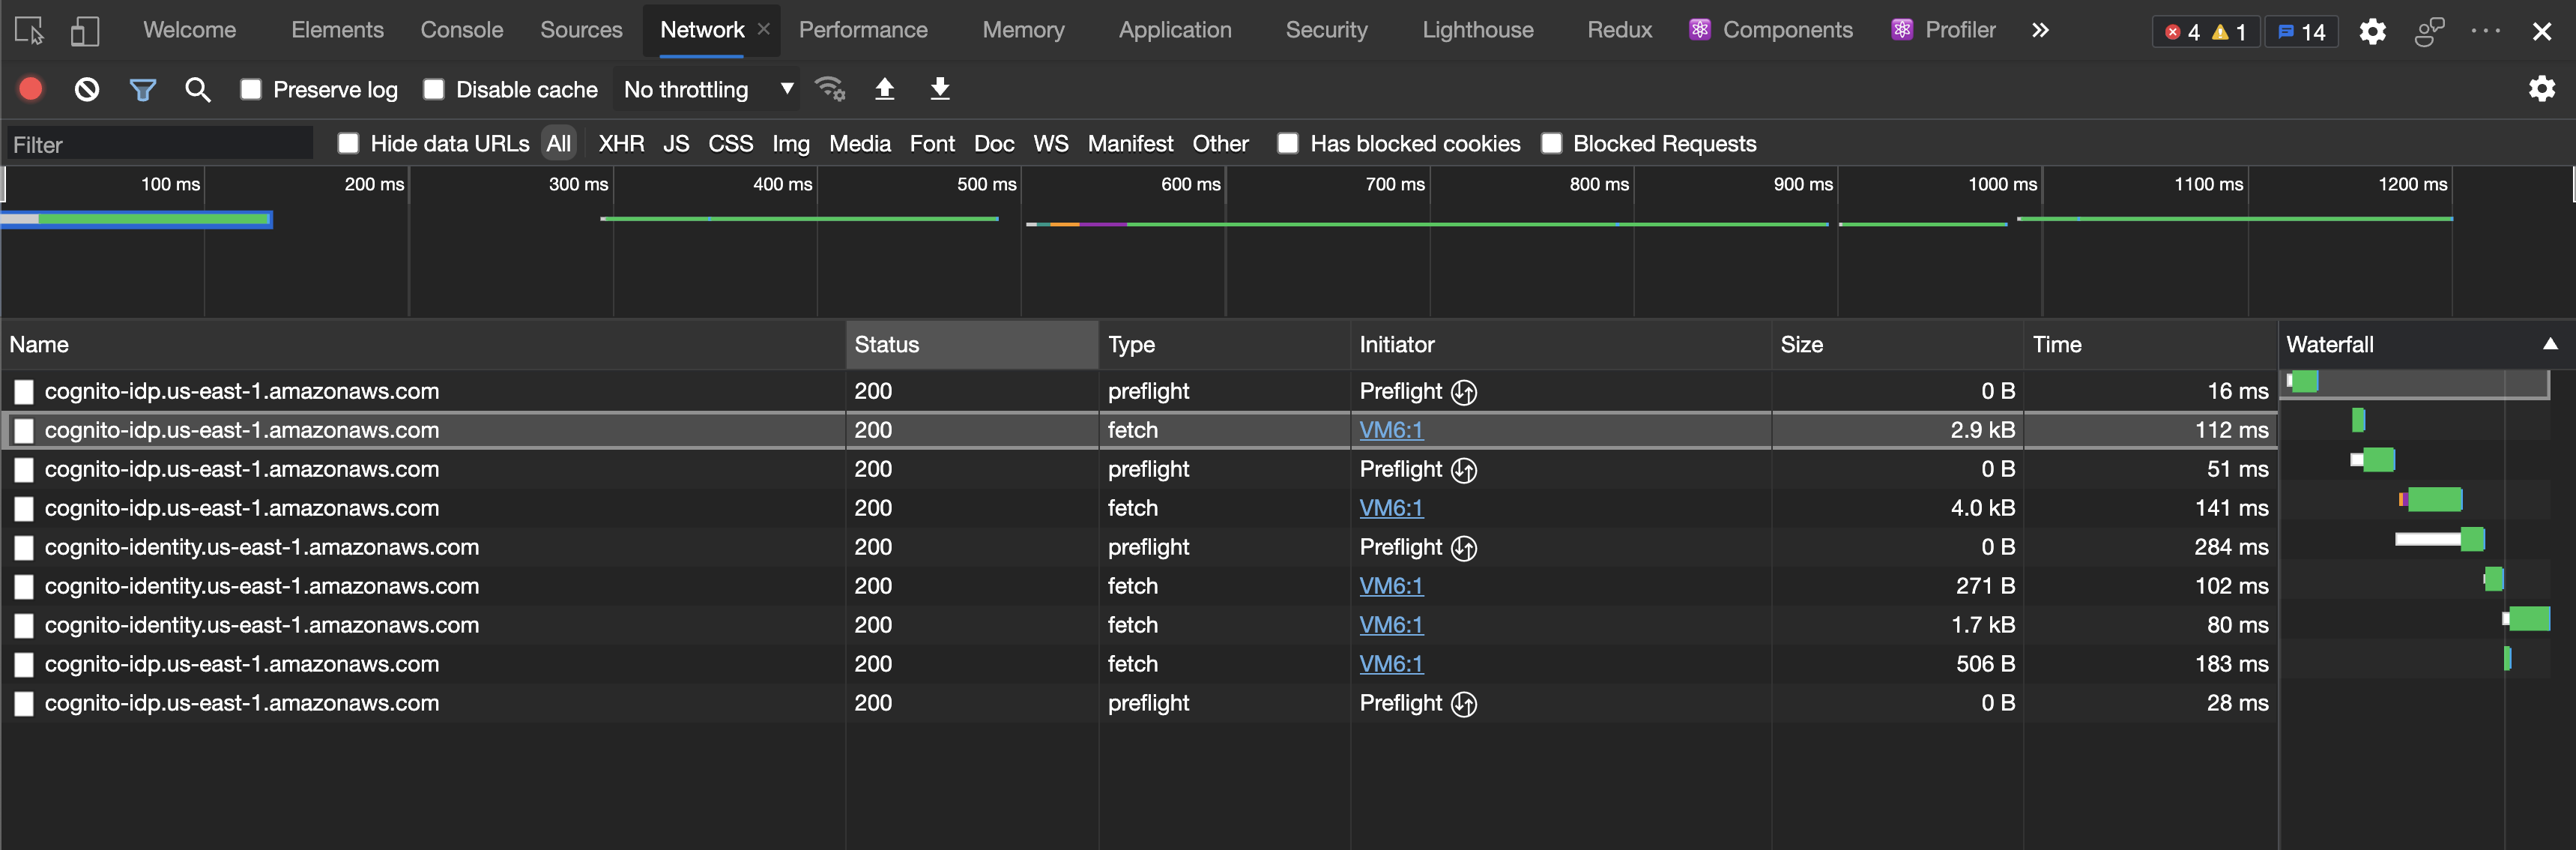Expand hidden panels via chevron arrows
The width and height of the screenshot is (2576, 850).
[2040, 30]
